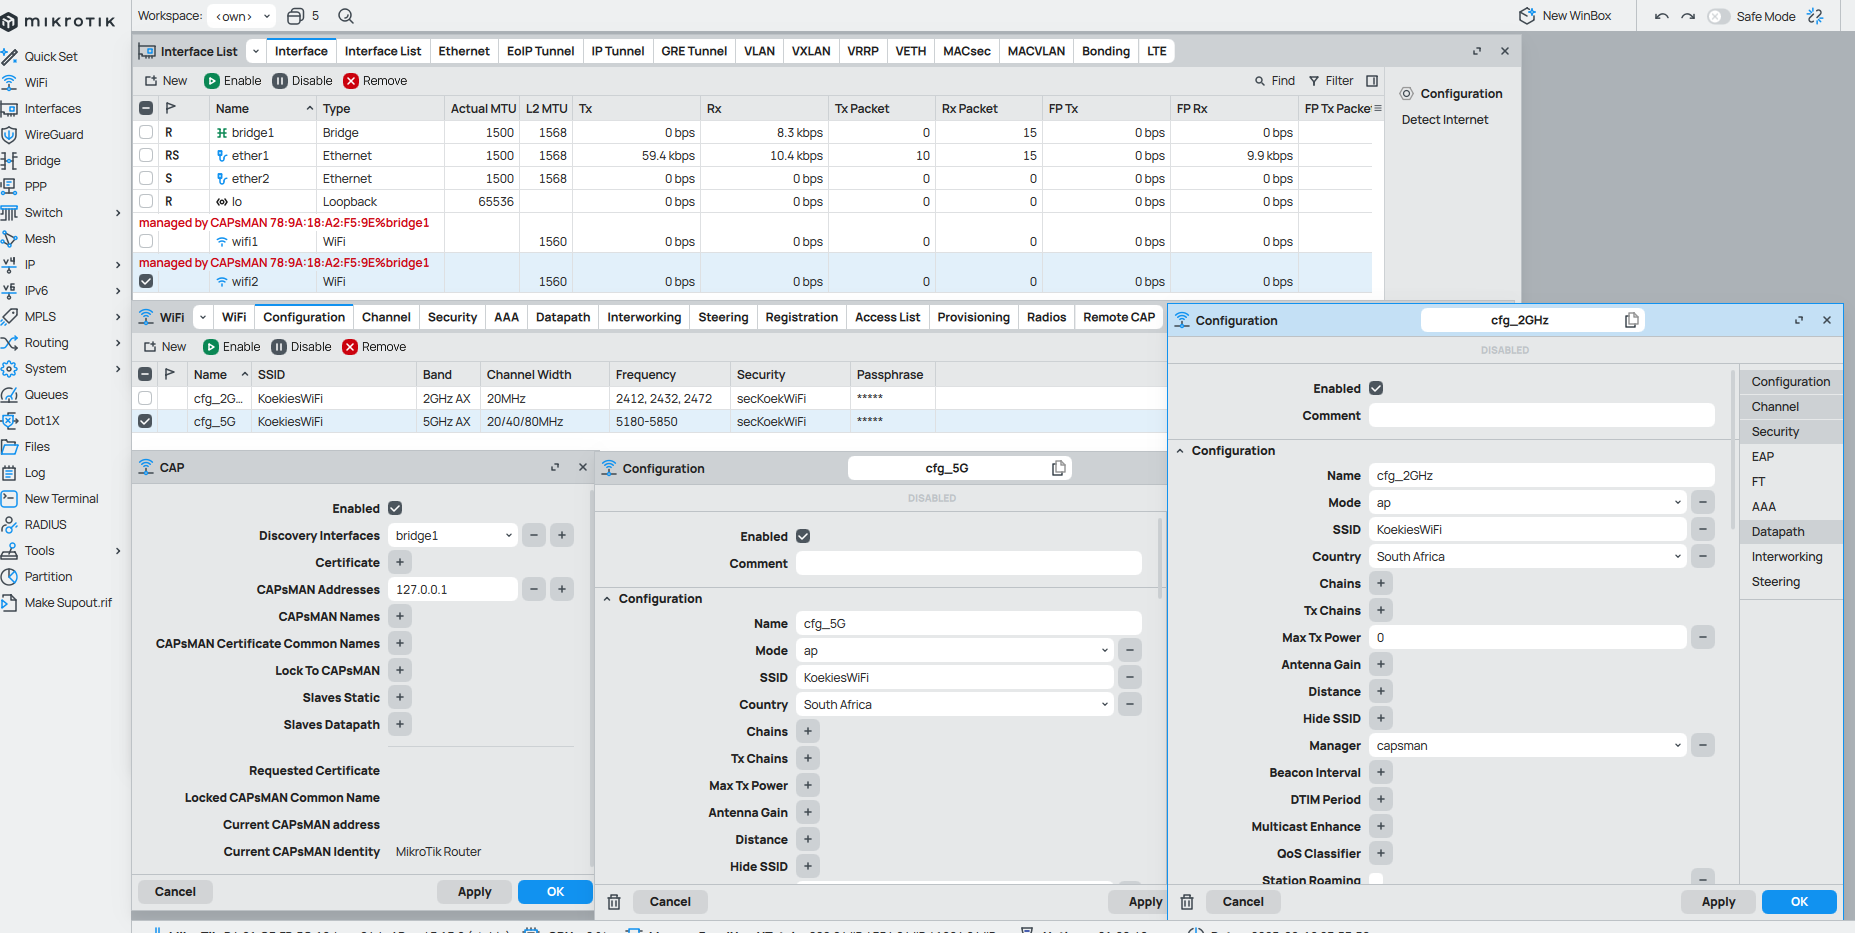Open the WireGuard-adjacent VLAN tab
The width and height of the screenshot is (1855, 933).
(759, 51)
